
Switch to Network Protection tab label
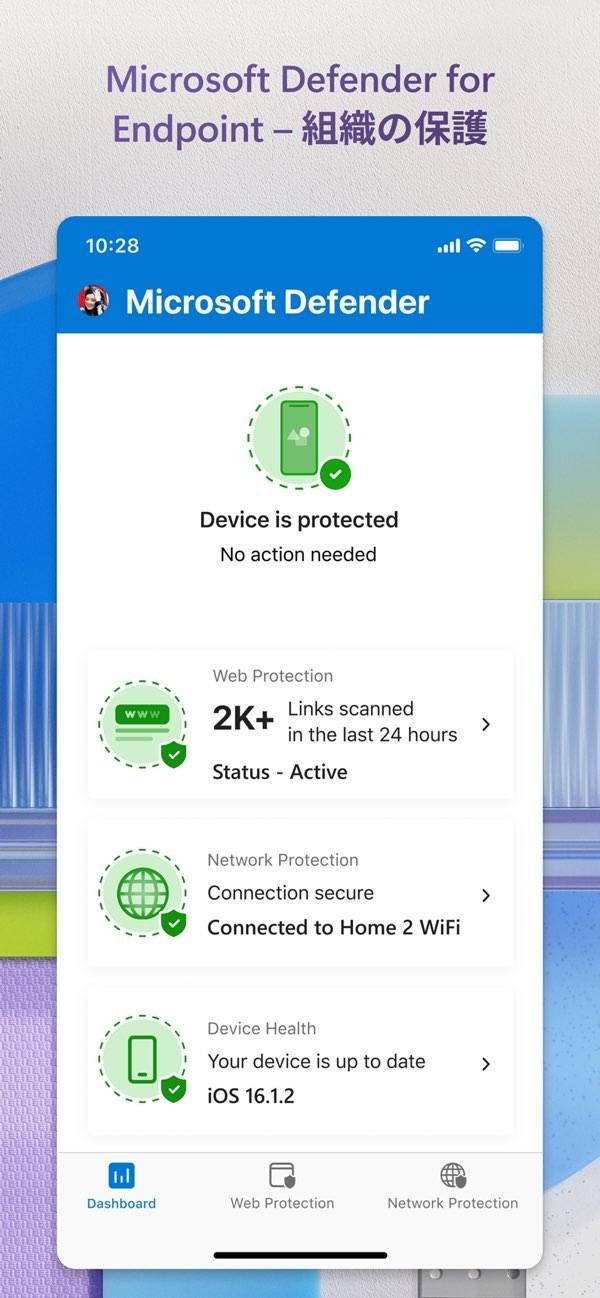click(x=453, y=1203)
